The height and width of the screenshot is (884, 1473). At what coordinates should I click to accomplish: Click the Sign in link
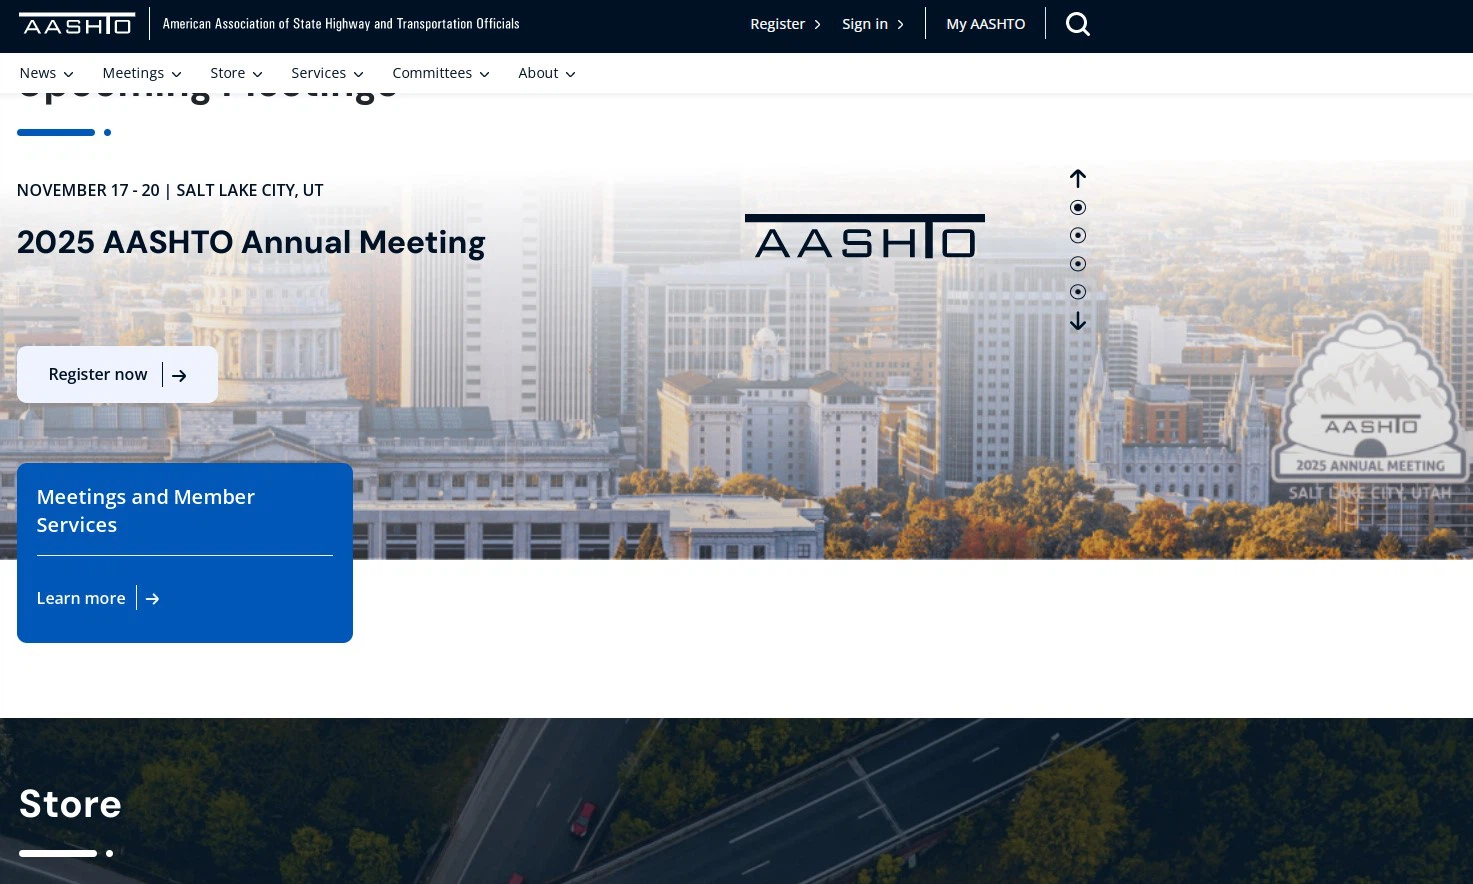point(872,24)
